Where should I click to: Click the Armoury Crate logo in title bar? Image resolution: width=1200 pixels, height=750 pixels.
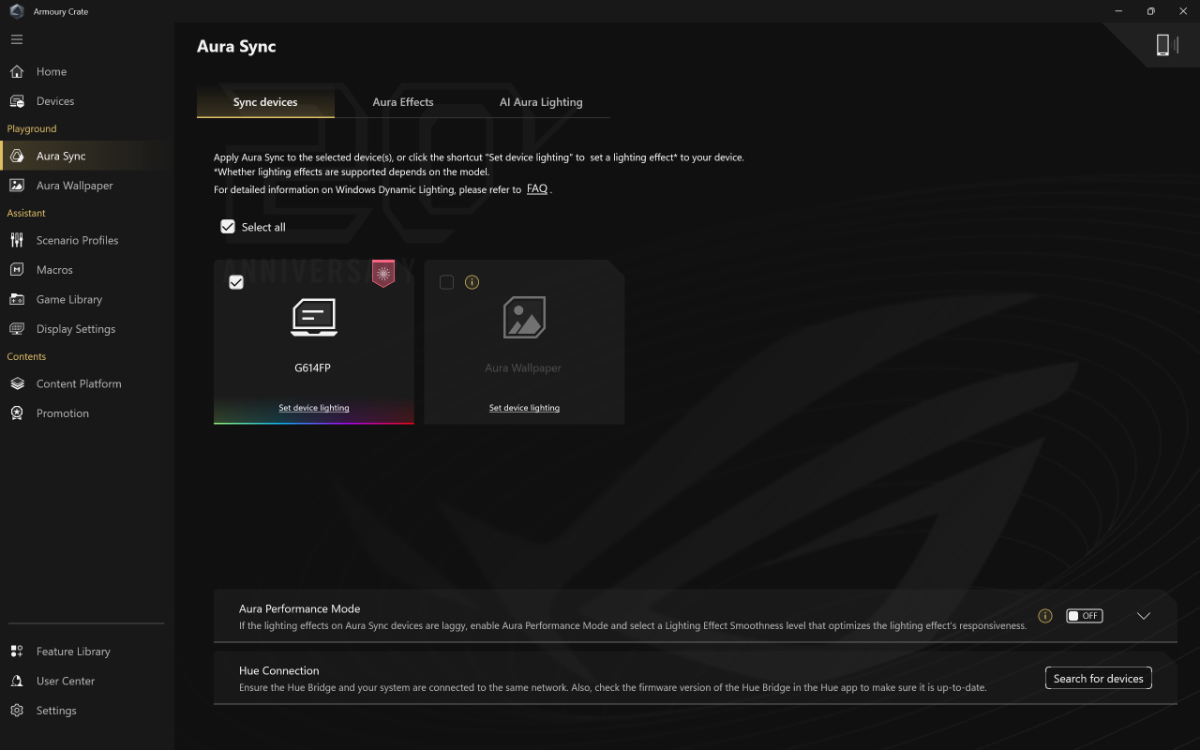16,11
